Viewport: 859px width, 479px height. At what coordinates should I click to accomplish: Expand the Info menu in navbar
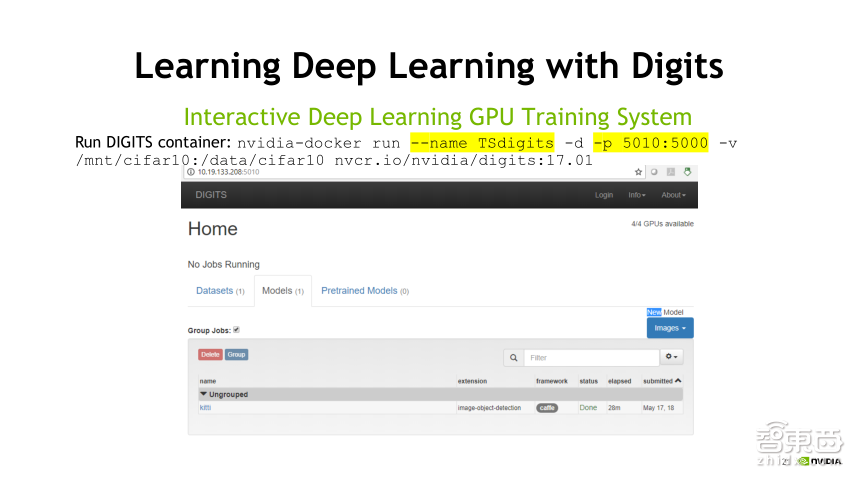[636, 195]
